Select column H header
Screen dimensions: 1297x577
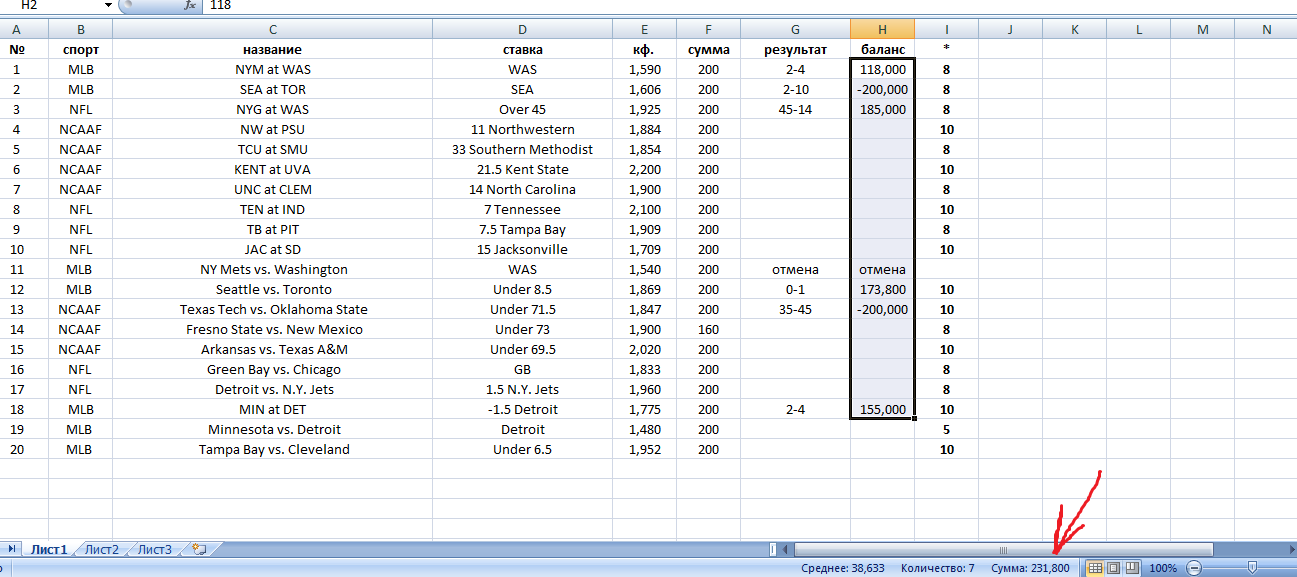coord(883,29)
